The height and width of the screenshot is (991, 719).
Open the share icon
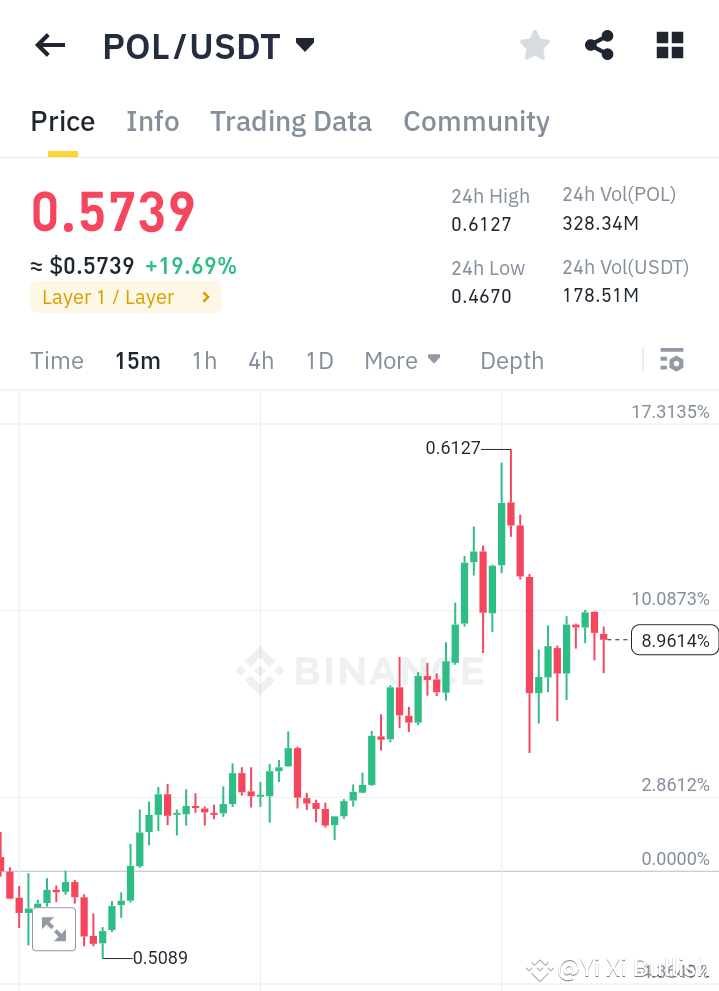(x=599, y=45)
